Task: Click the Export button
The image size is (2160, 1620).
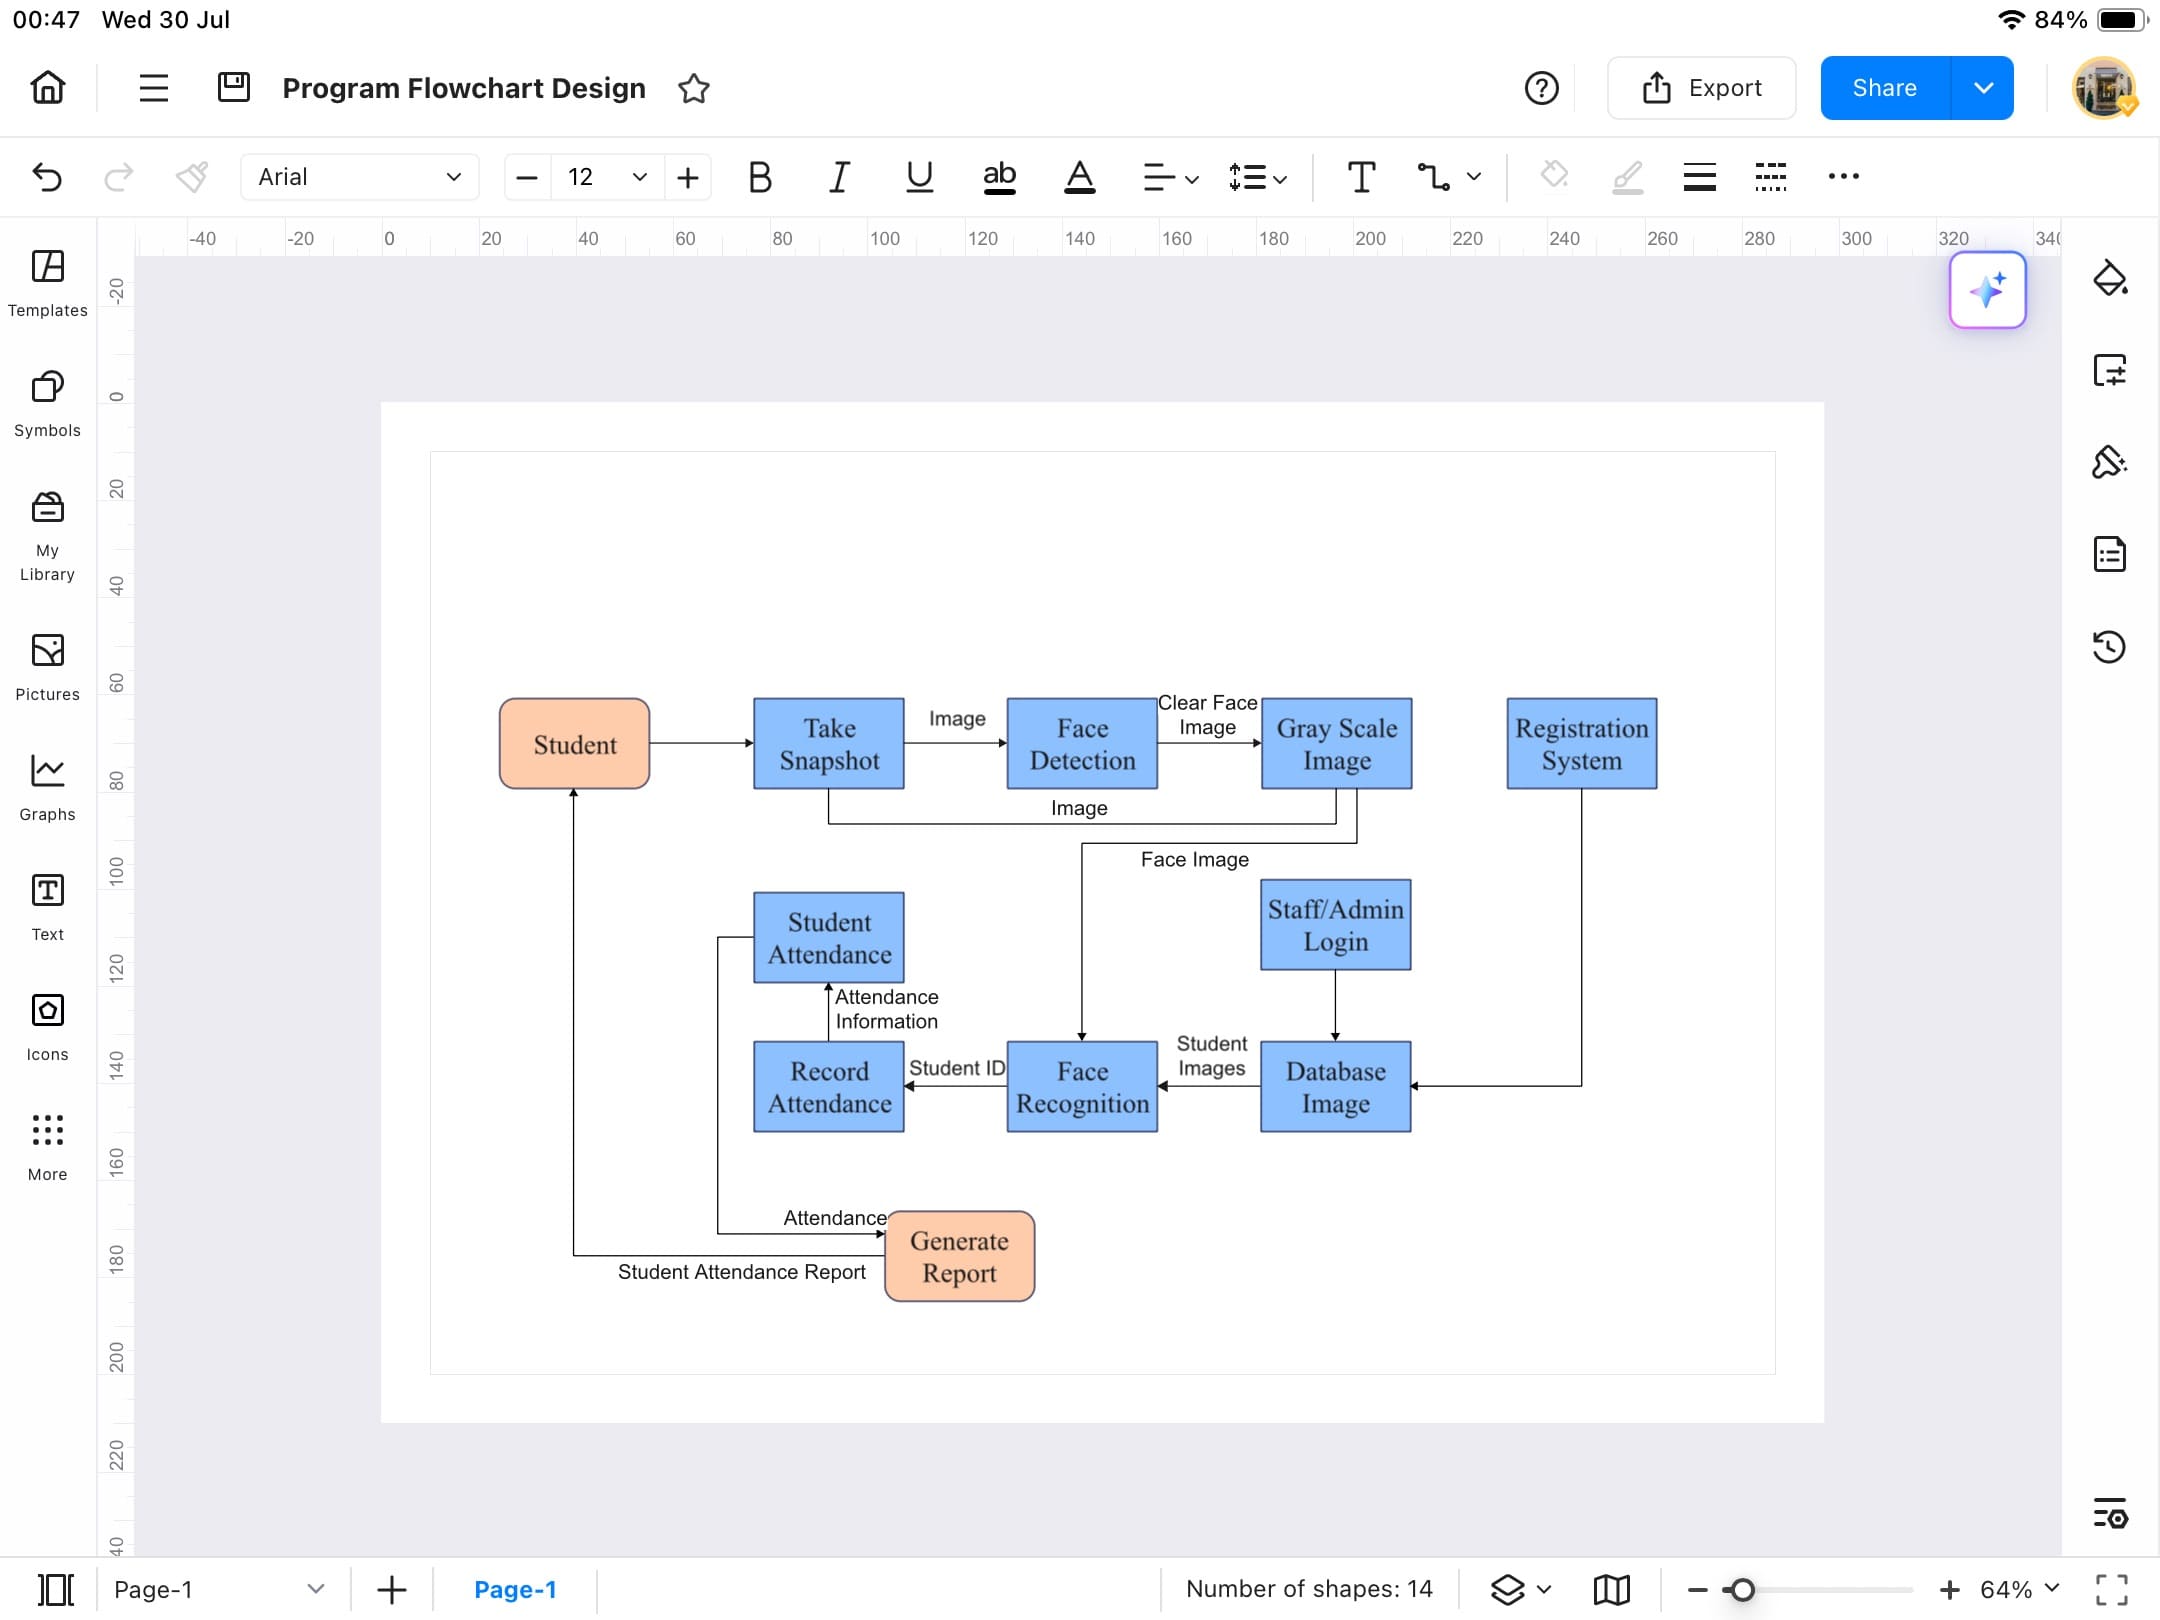Action: (1701, 87)
